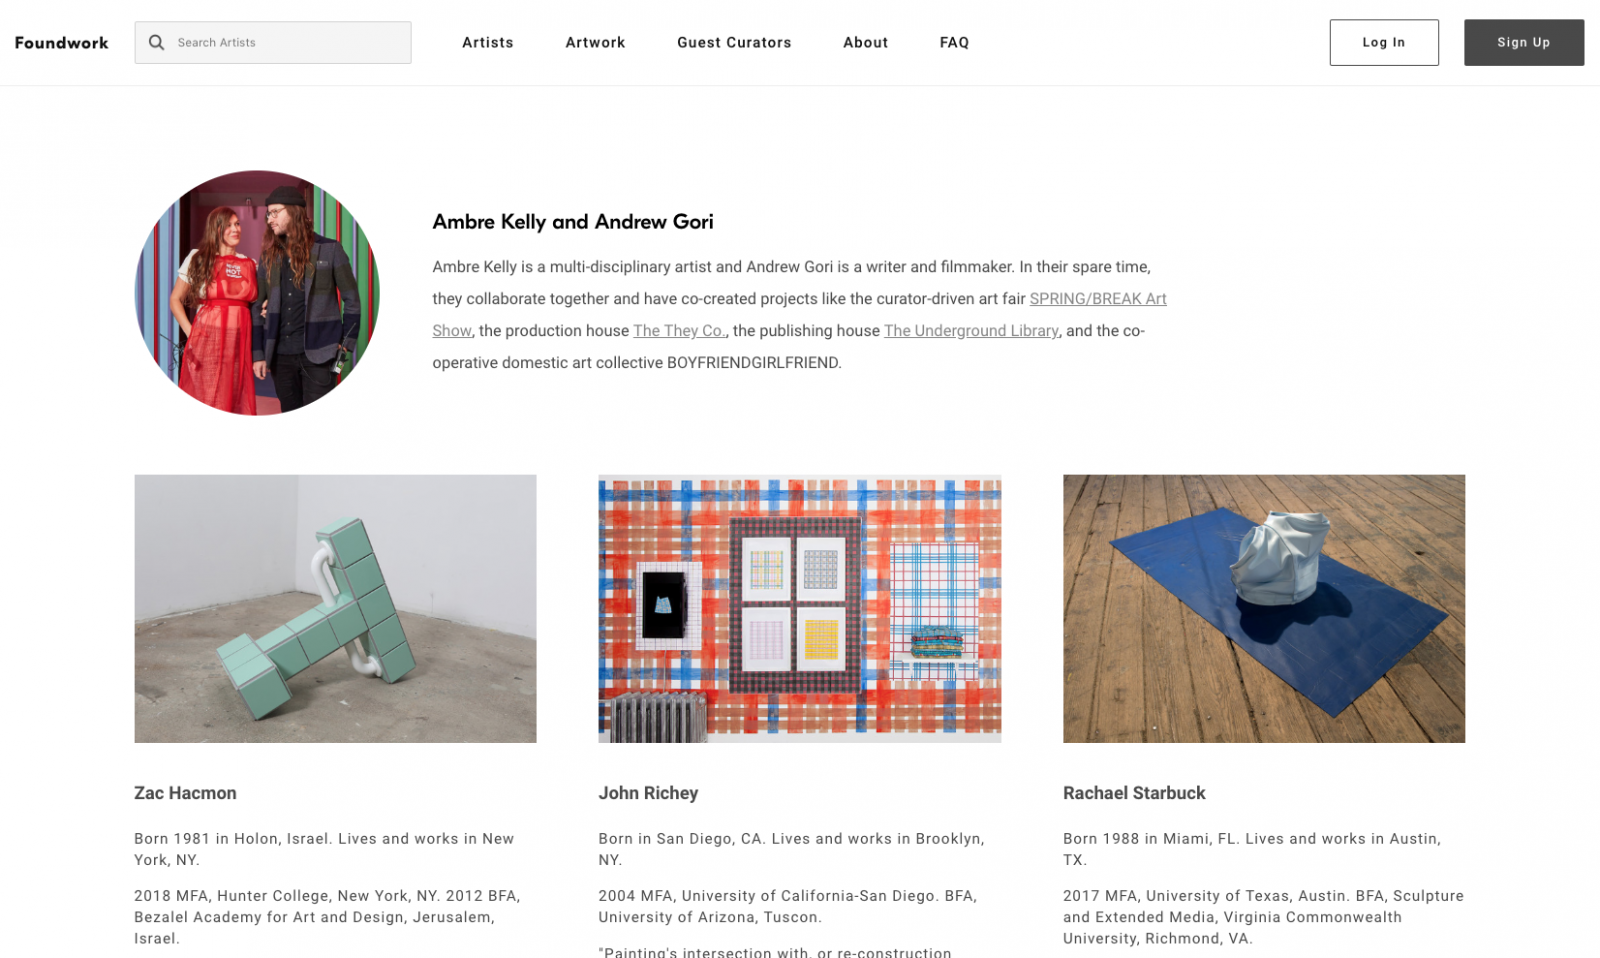This screenshot has width=1600, height=958.
Task: Click Ambre Kelly and Andrew Gori portrait
Action: pyautogui.click(x=257, y=293)
